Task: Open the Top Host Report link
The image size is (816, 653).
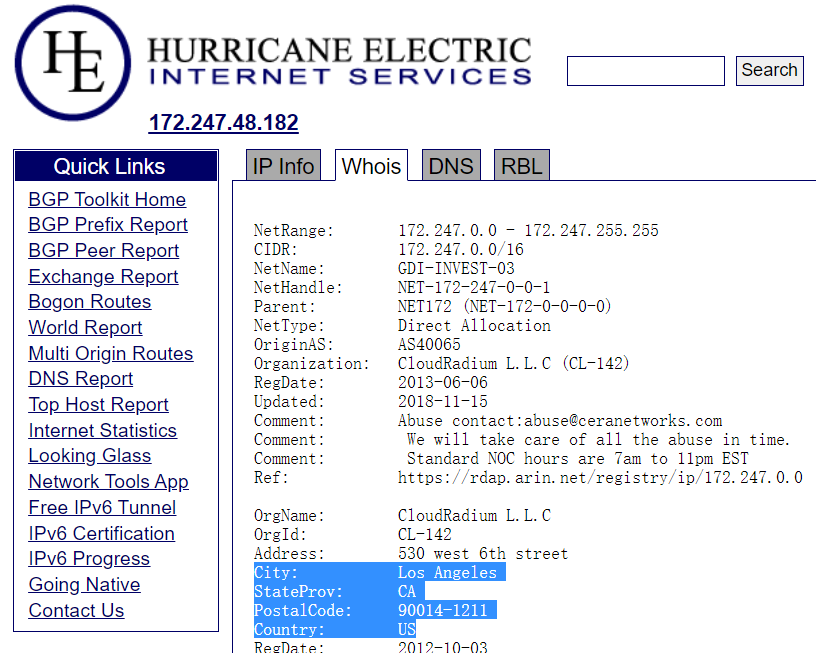Action: click(98, 405)
